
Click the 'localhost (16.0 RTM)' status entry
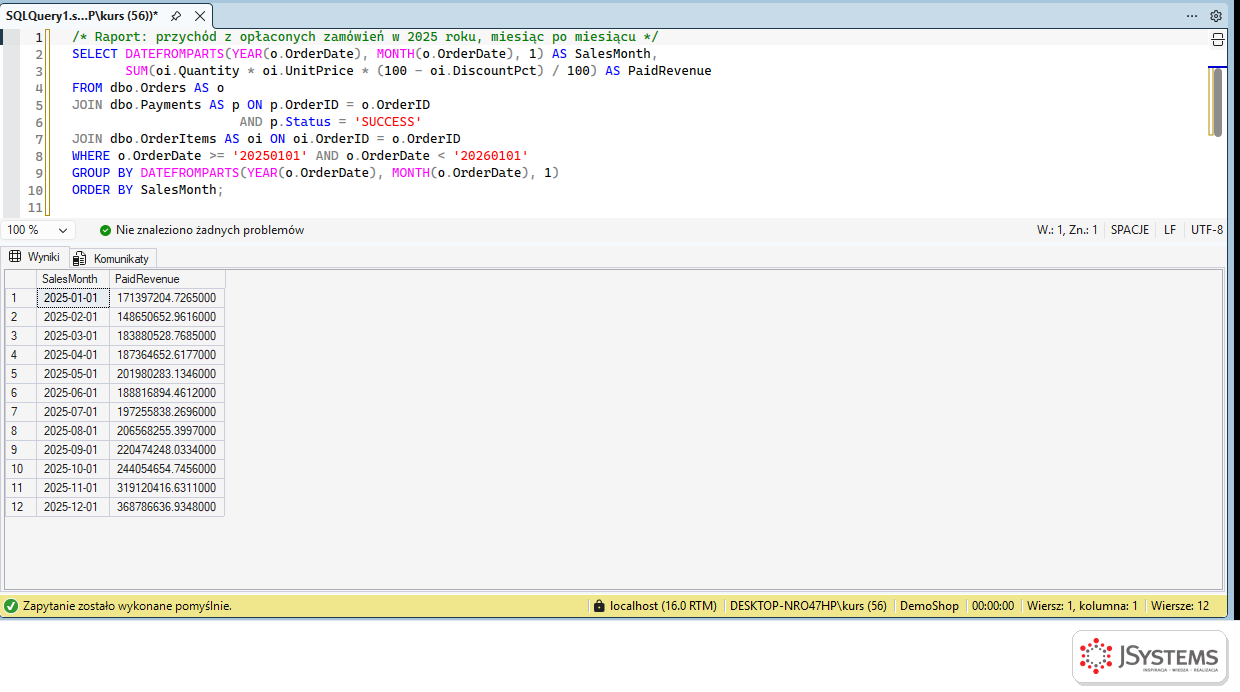point(663,606)
